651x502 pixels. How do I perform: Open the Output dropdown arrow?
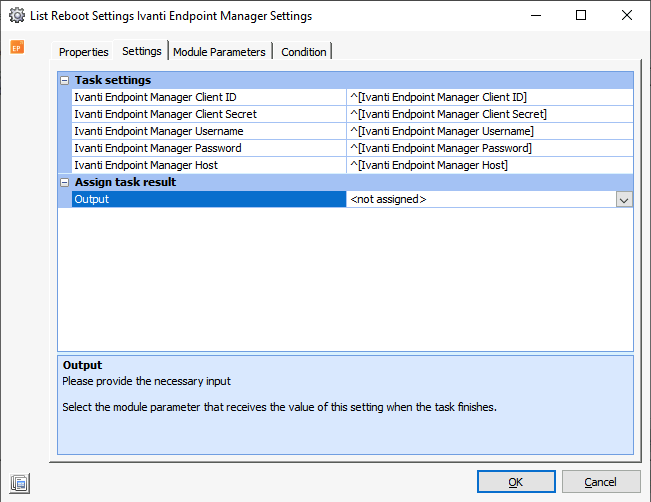coord(624,200)
